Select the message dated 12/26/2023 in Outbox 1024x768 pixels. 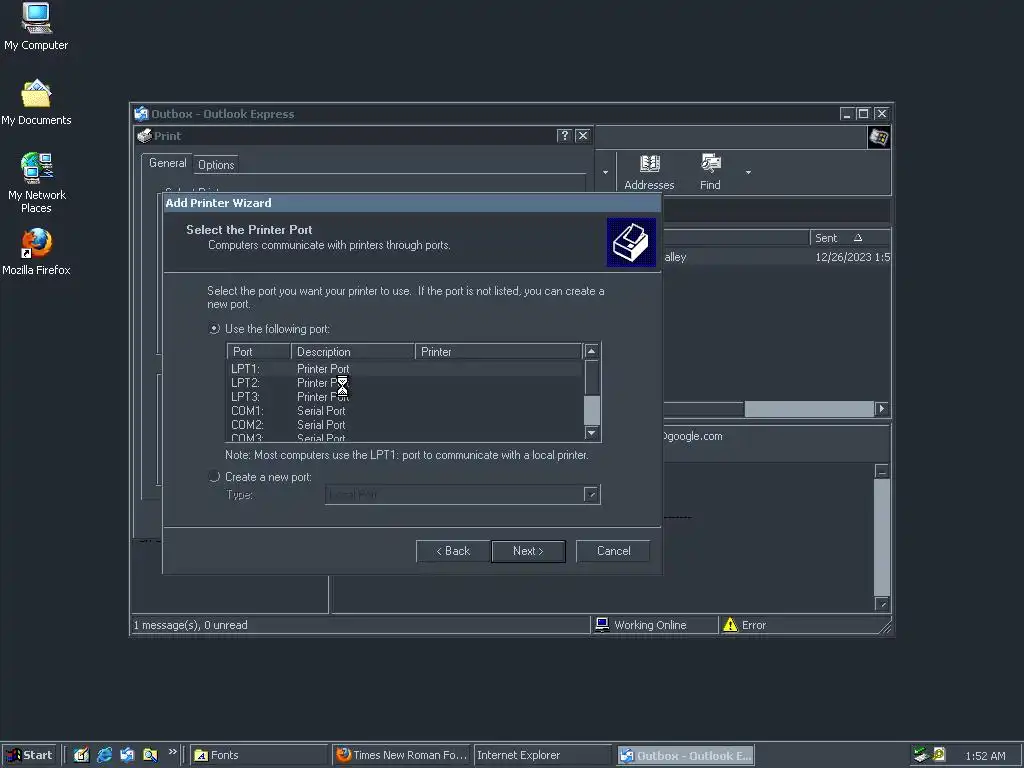tap(777, 257)
